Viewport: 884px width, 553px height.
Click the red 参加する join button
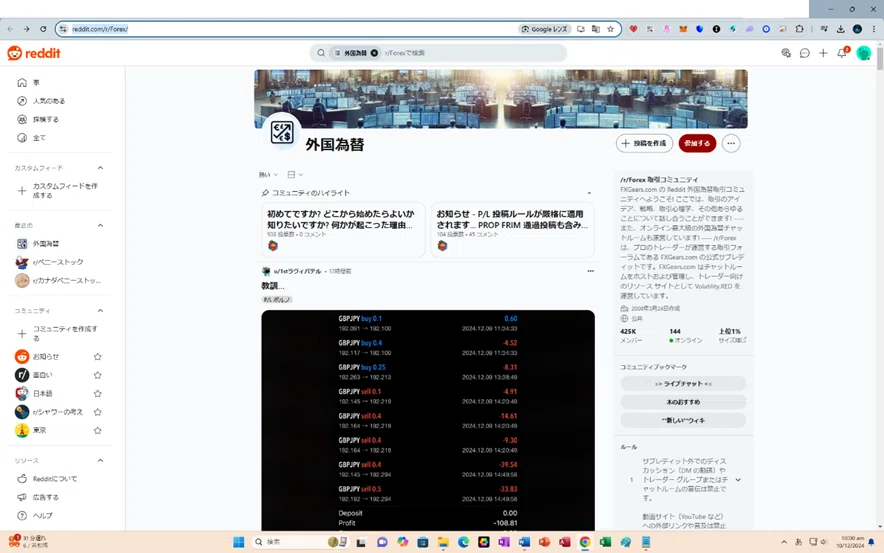pyautogui.click(x=697, y=143)
